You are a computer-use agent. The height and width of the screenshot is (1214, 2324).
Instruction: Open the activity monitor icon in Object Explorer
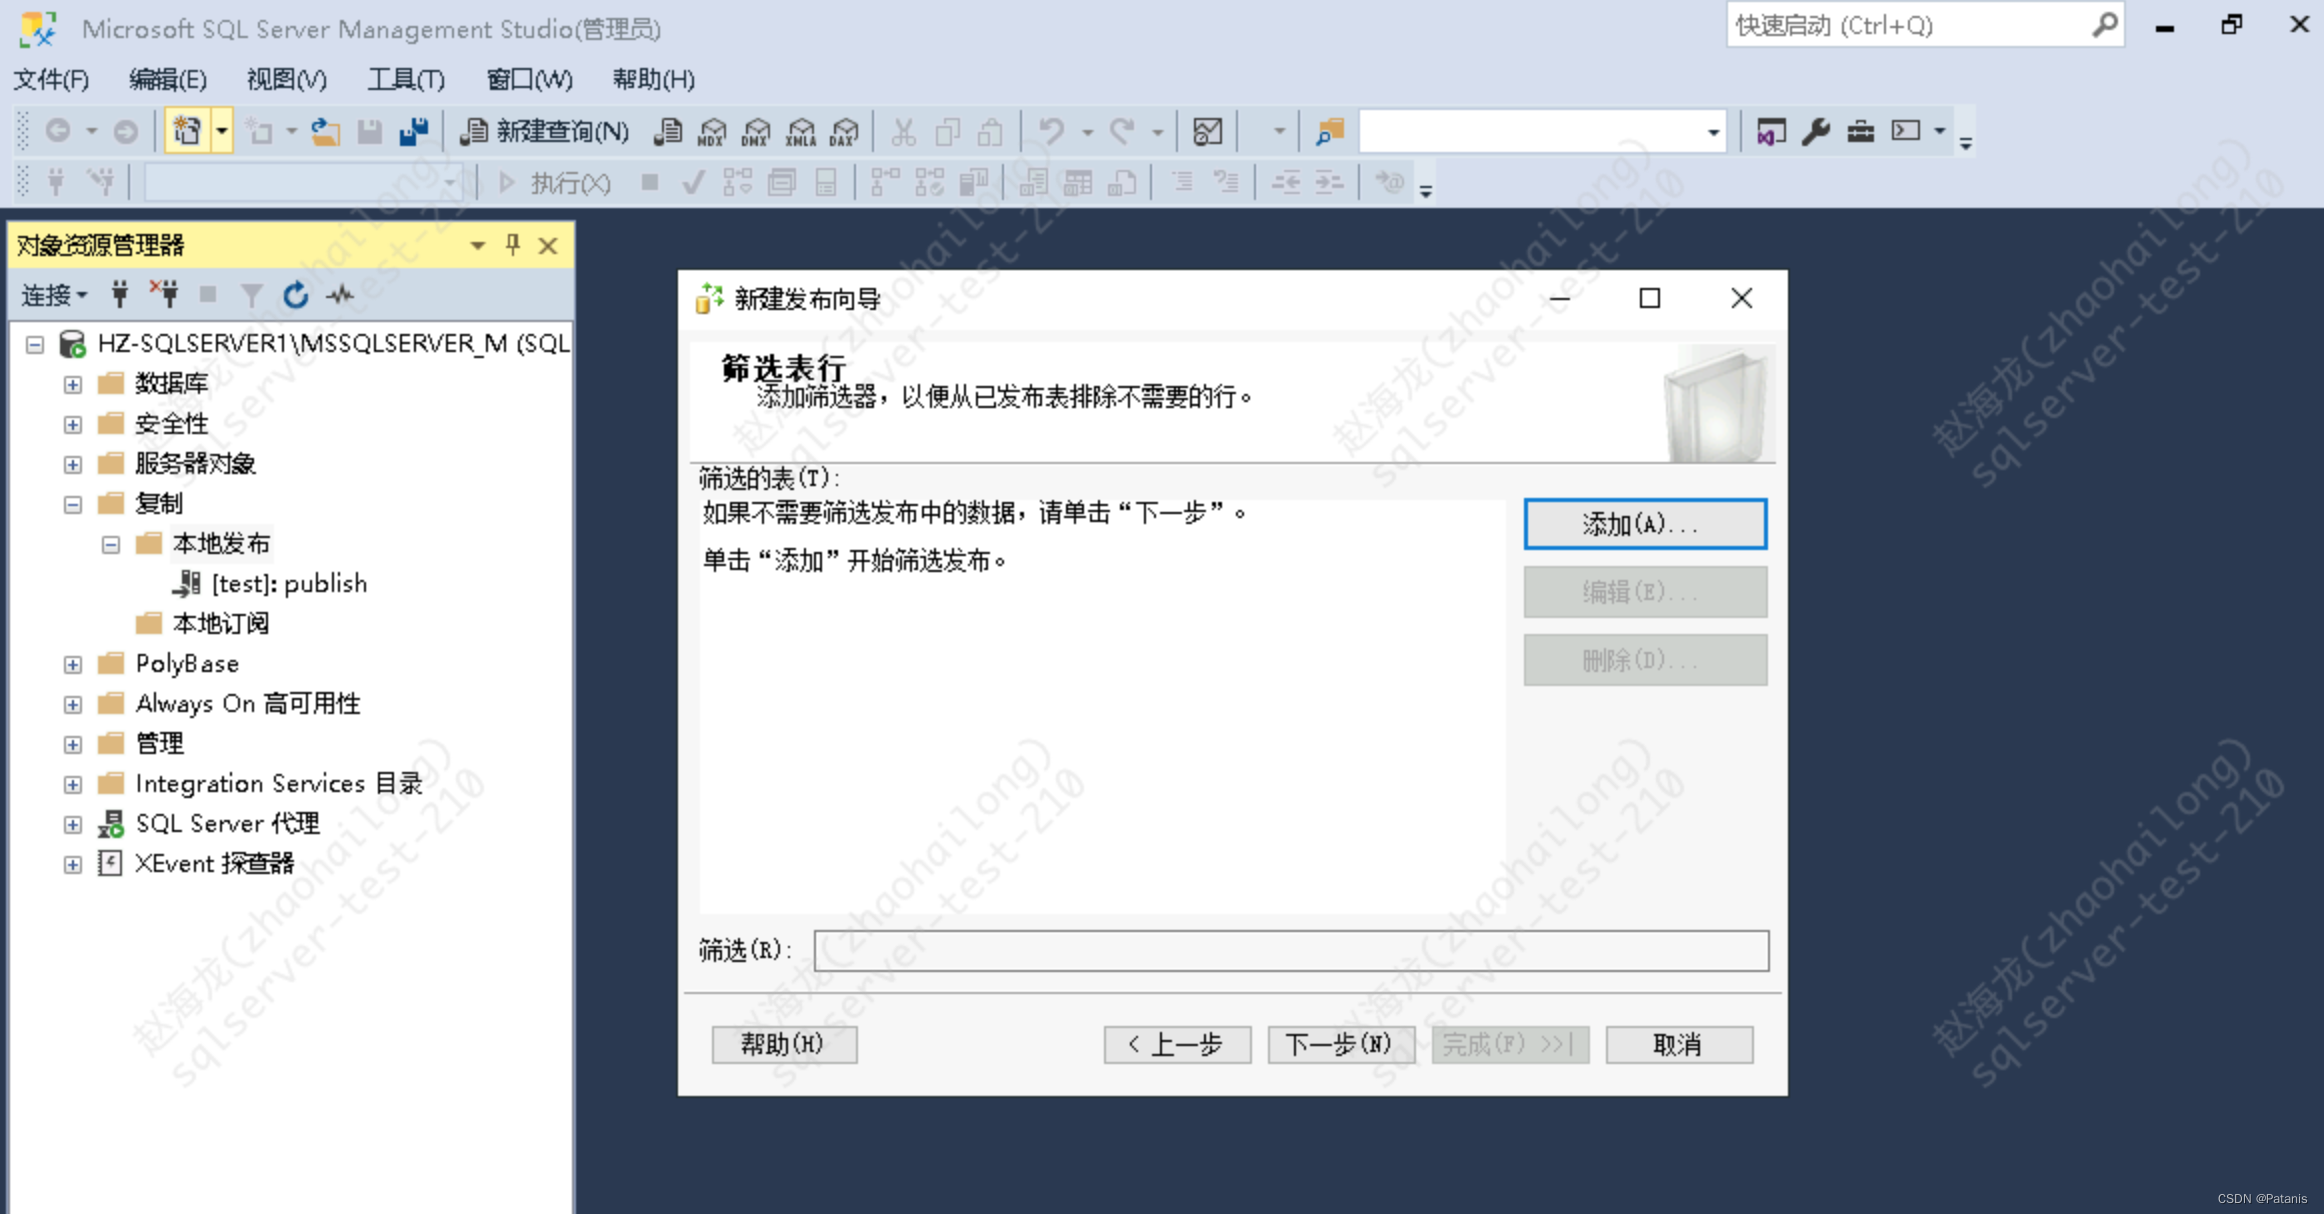tap(340, 294)
